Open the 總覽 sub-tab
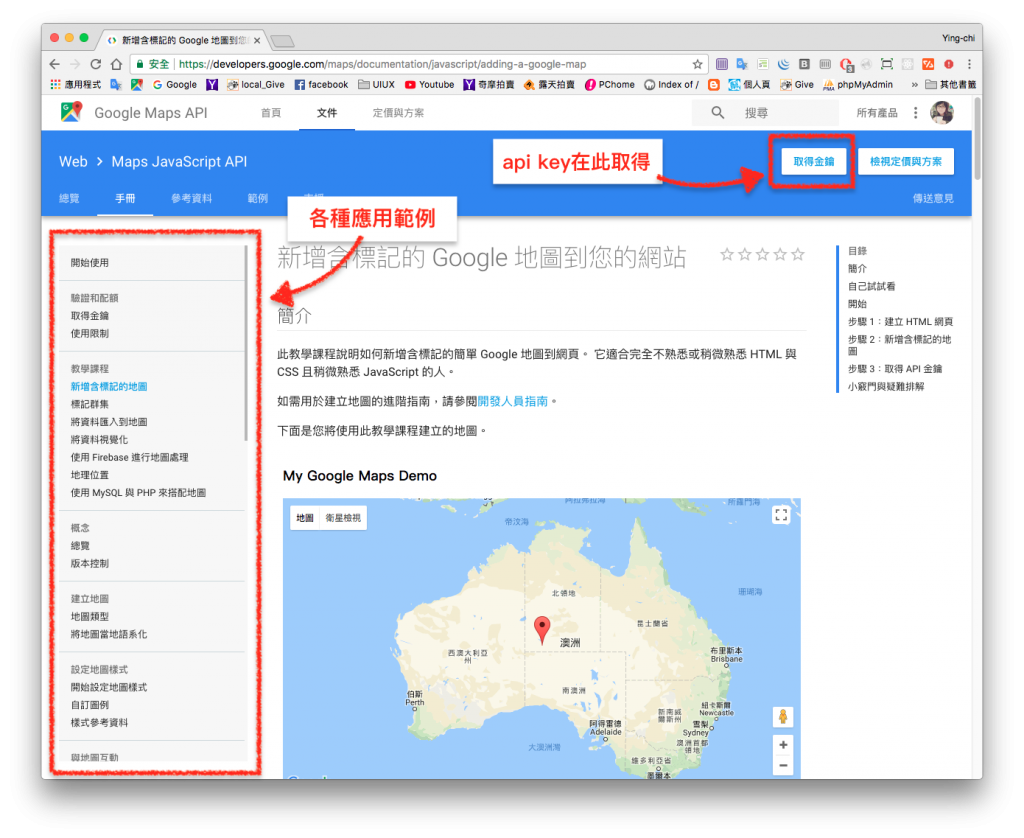Screen dimensions: 1024x838 click(x=69, y=198)
